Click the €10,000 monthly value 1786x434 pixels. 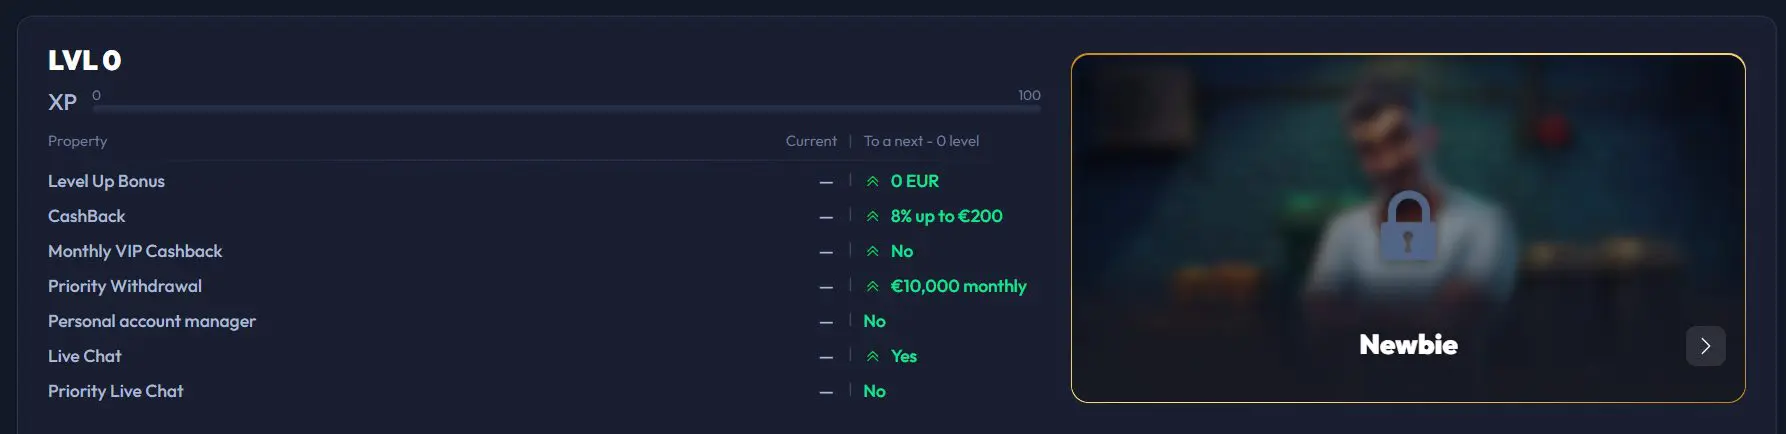[x=958, y=286]
